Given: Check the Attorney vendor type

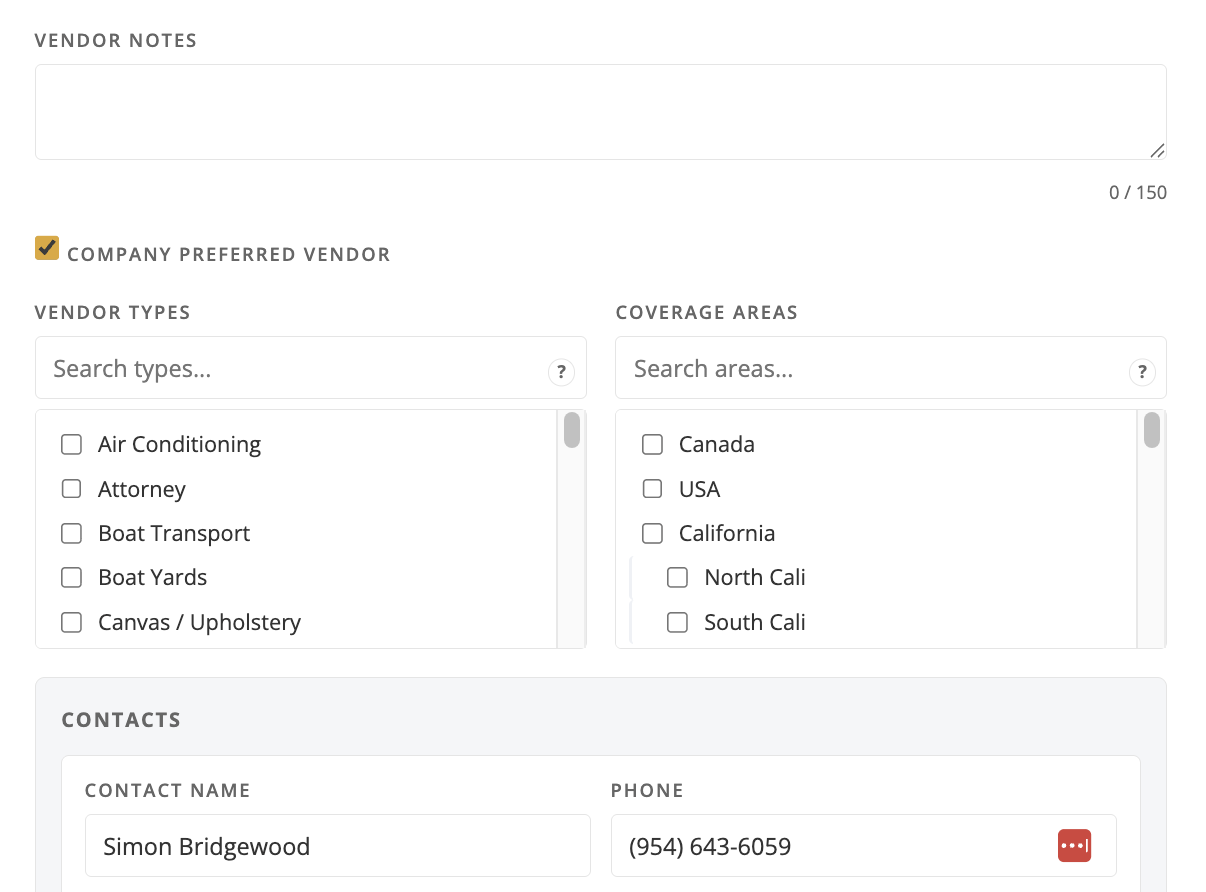Looking at the screenshot, I should point(71,489).
